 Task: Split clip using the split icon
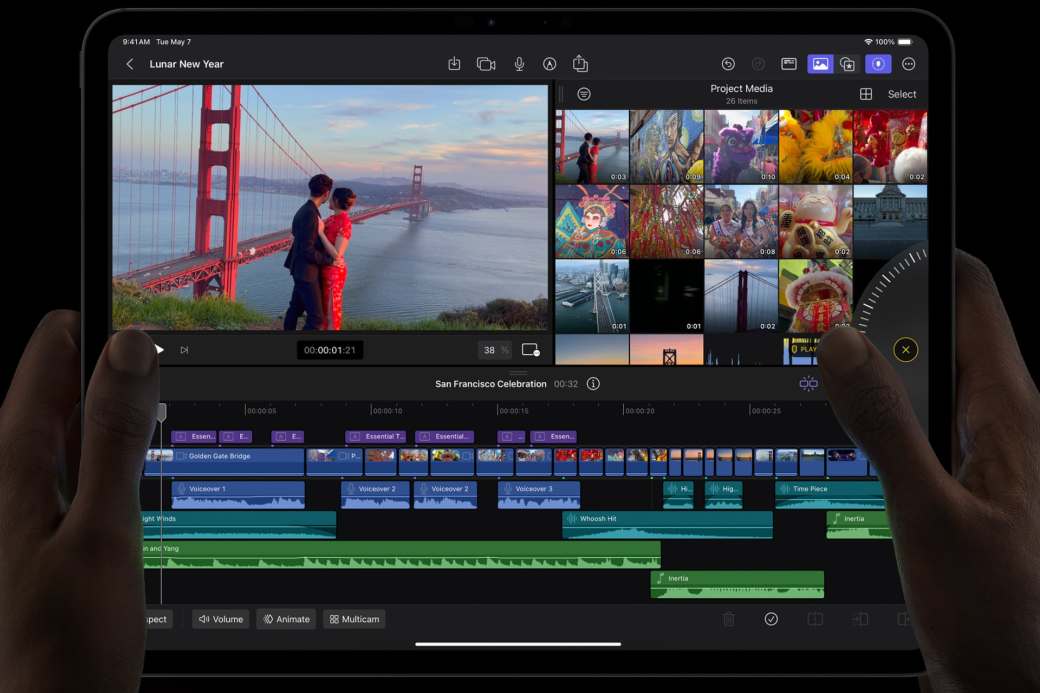tap(815, 619)
